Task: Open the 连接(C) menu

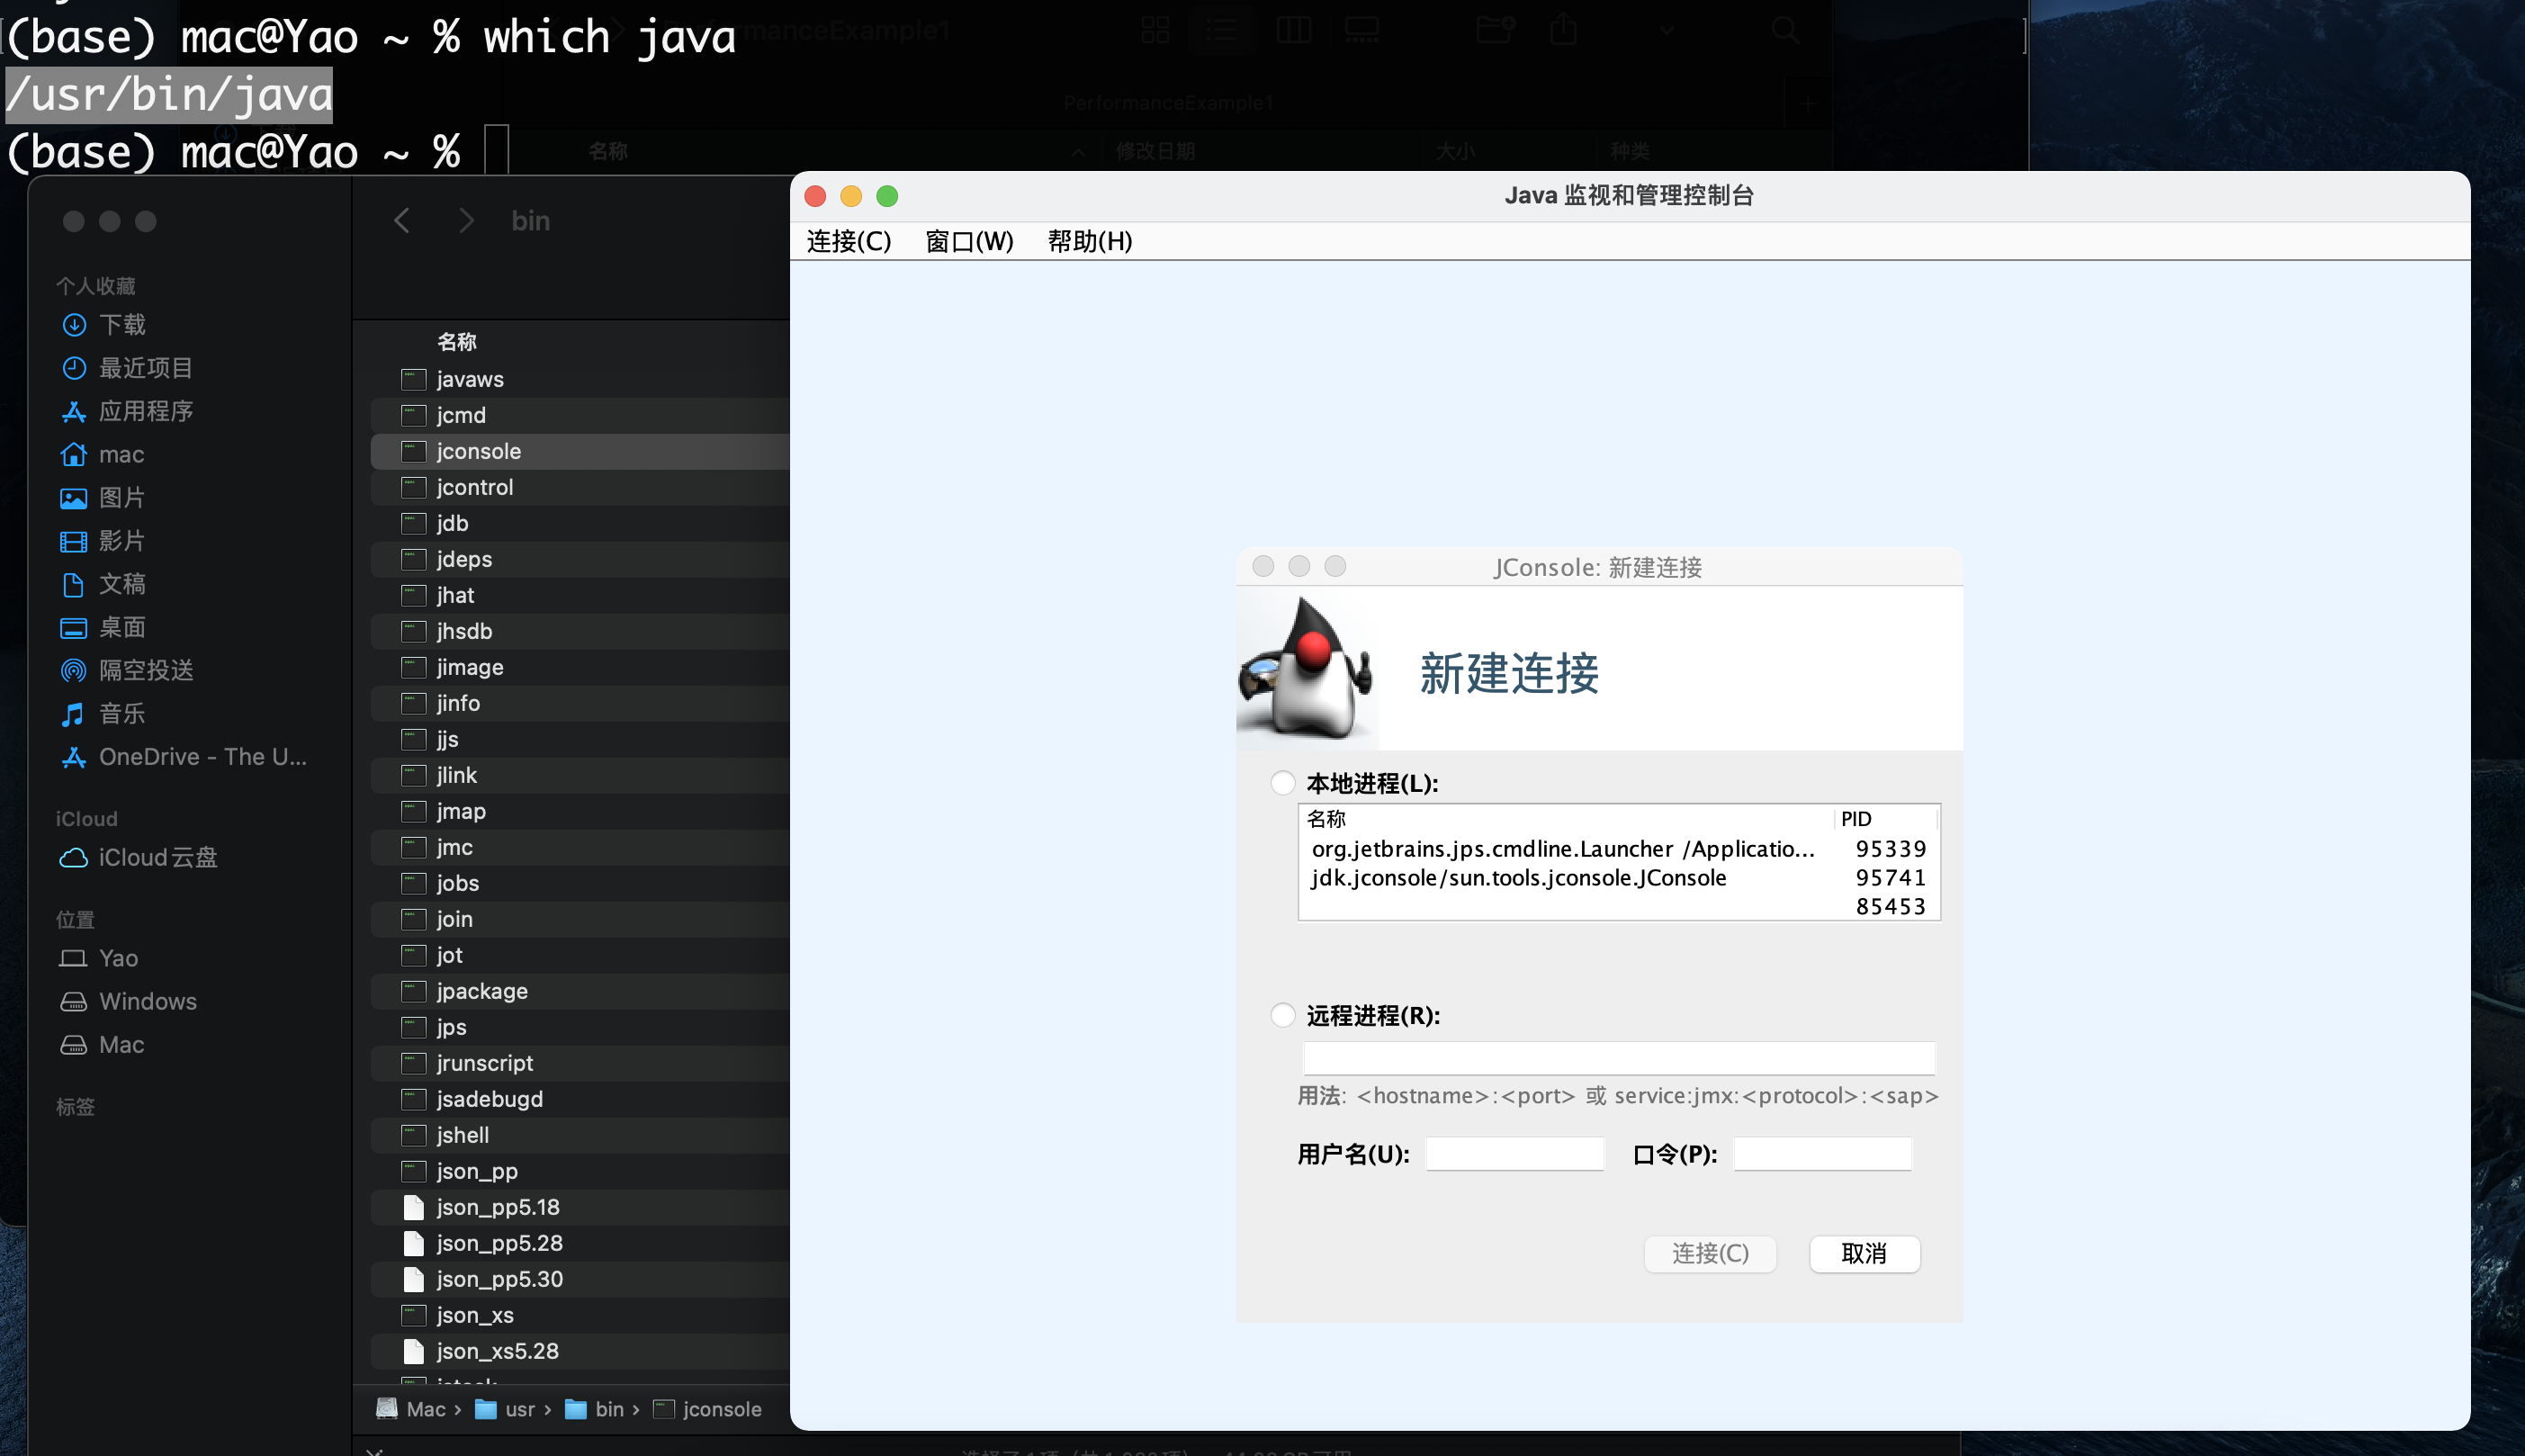Action: click(x=847, y=241)
